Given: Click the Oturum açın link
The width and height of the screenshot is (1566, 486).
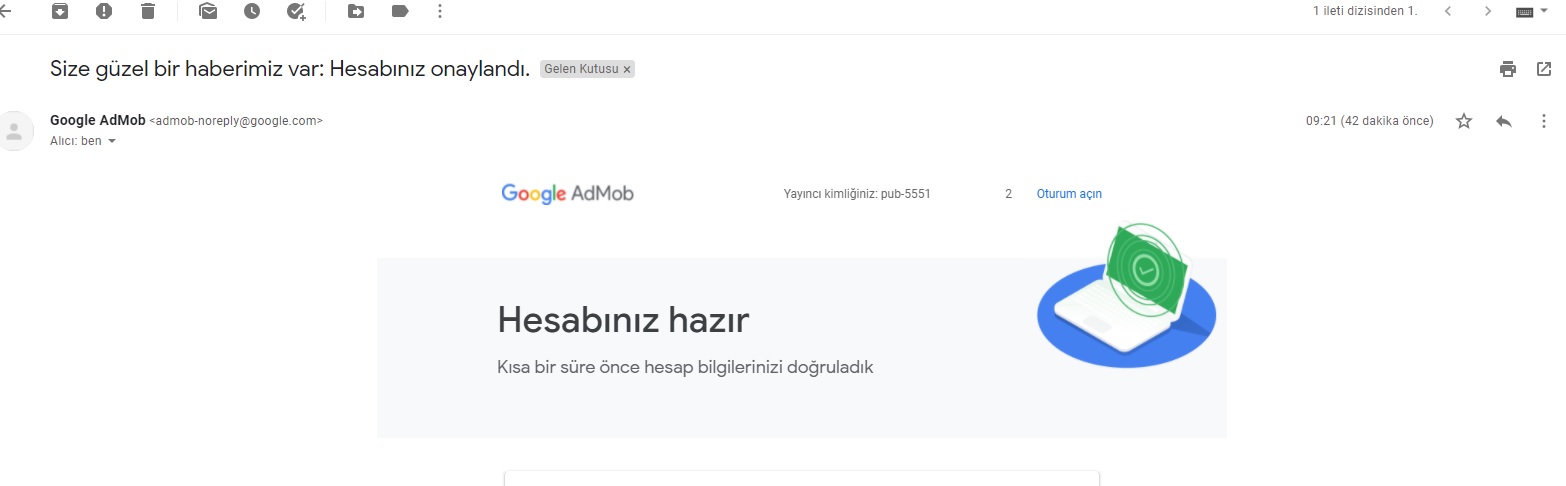Looking at the screenshot, I should pos(1069,194).
